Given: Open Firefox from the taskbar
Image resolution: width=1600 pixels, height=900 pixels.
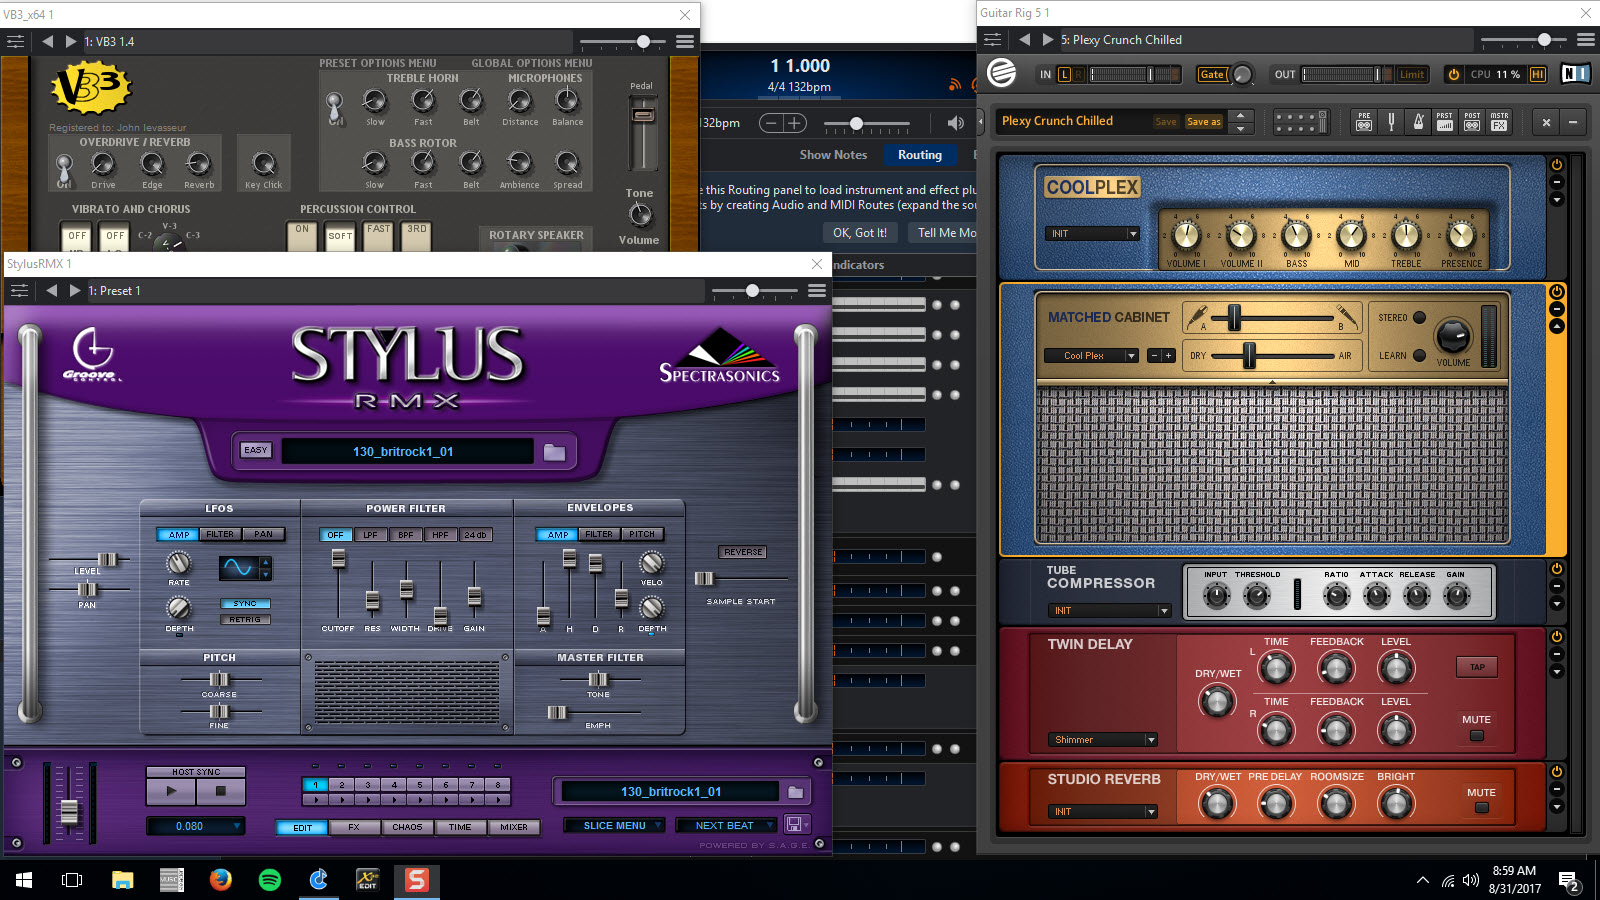Looking at the screenshot, I should pyautogui.click(x=220, y=880).
